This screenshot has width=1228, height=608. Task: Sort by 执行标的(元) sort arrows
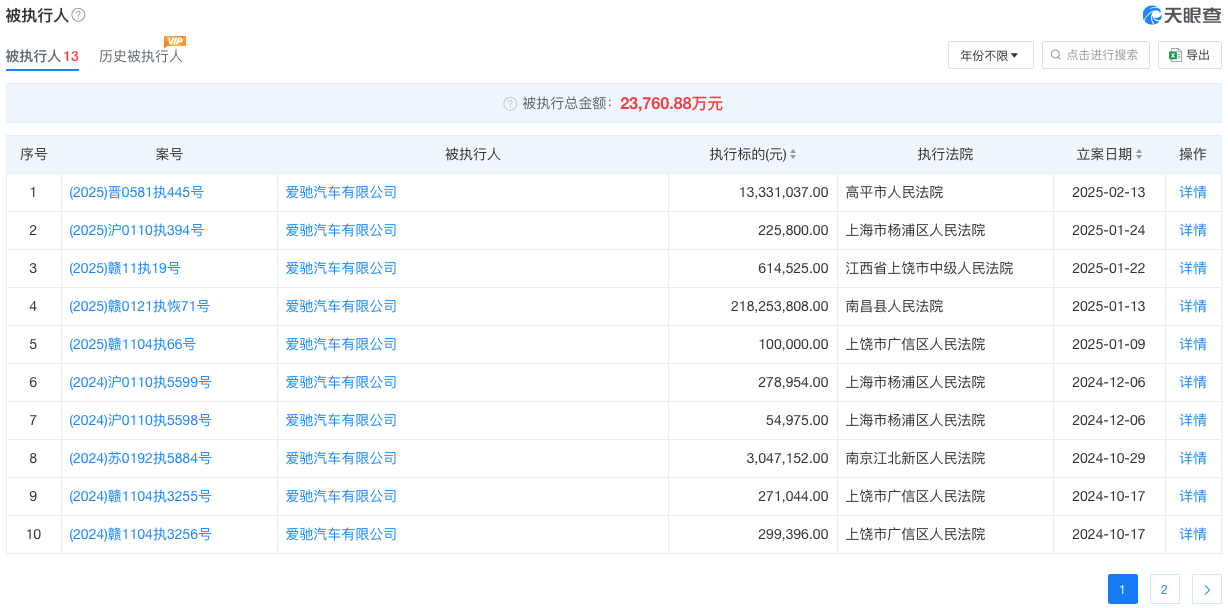793,155
